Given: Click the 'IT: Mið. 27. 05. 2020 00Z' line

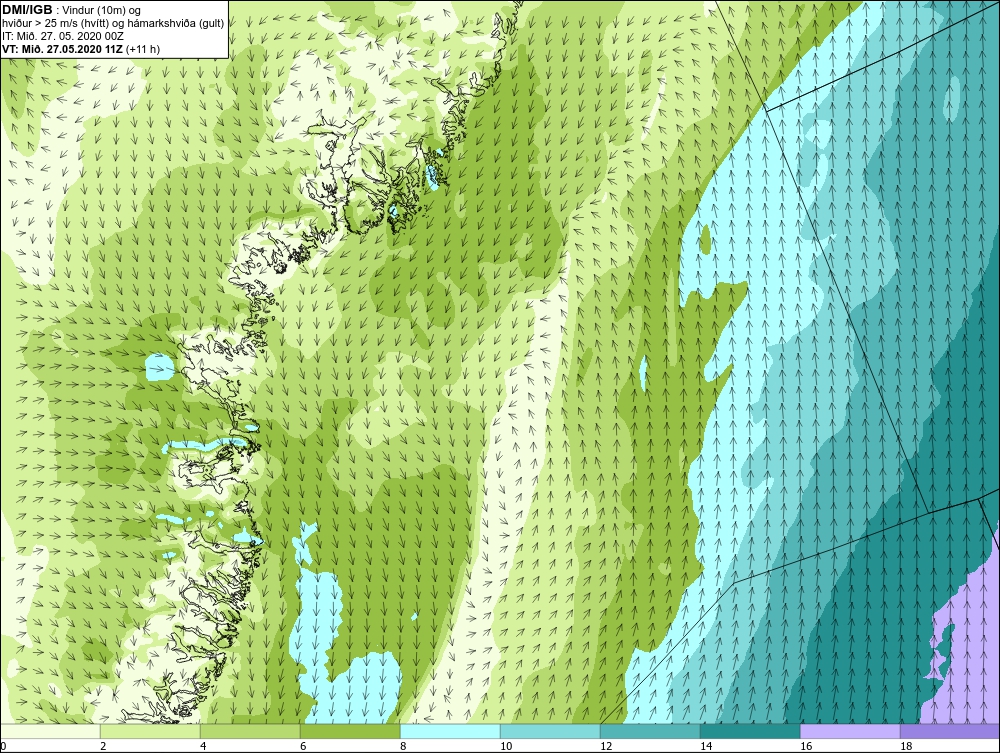Looking at the screenshot, I should click(63, 36).
